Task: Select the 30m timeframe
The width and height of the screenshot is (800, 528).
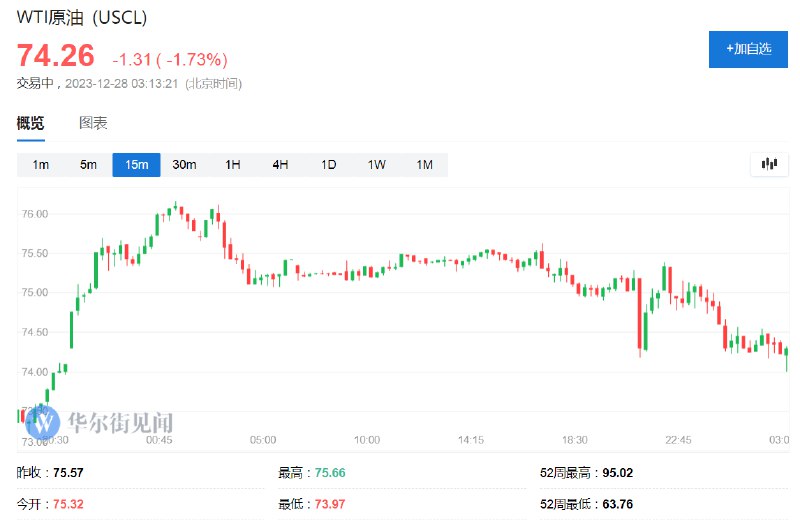Action: pos(184,165)
